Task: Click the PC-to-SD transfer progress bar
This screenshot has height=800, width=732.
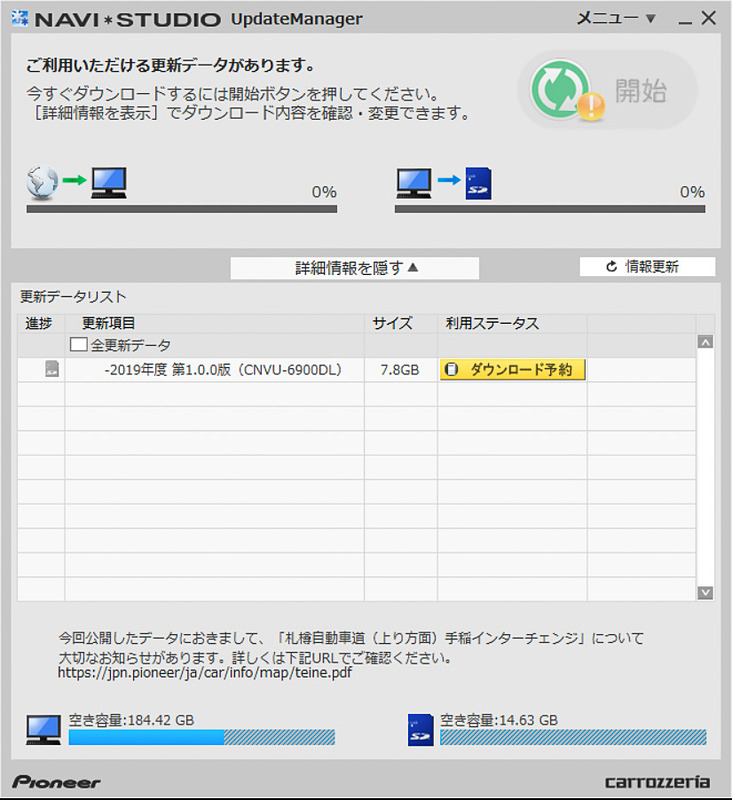Action: tap(550, 209)
